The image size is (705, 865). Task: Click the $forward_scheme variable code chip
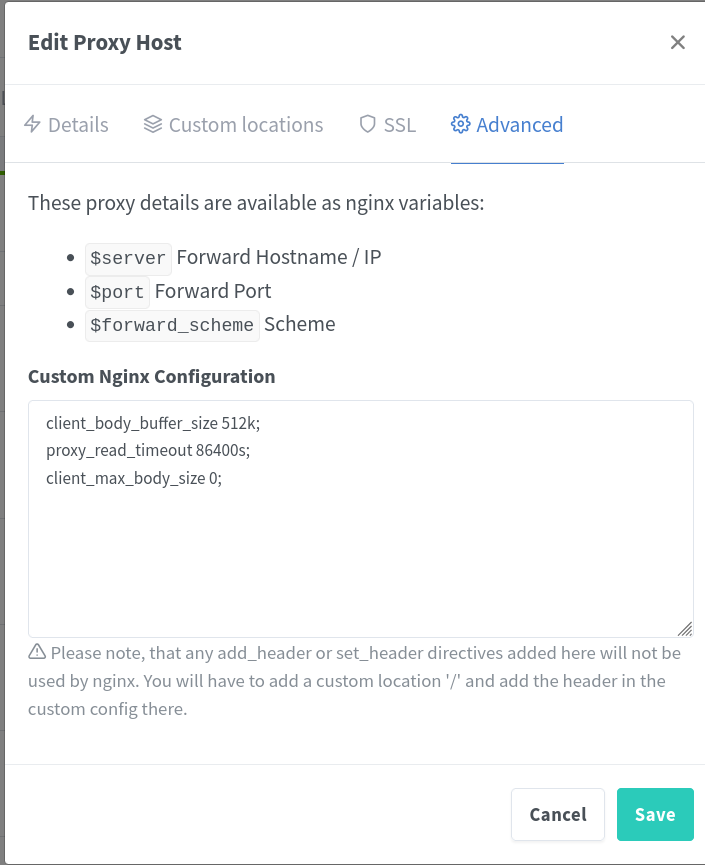pos(172,326)
